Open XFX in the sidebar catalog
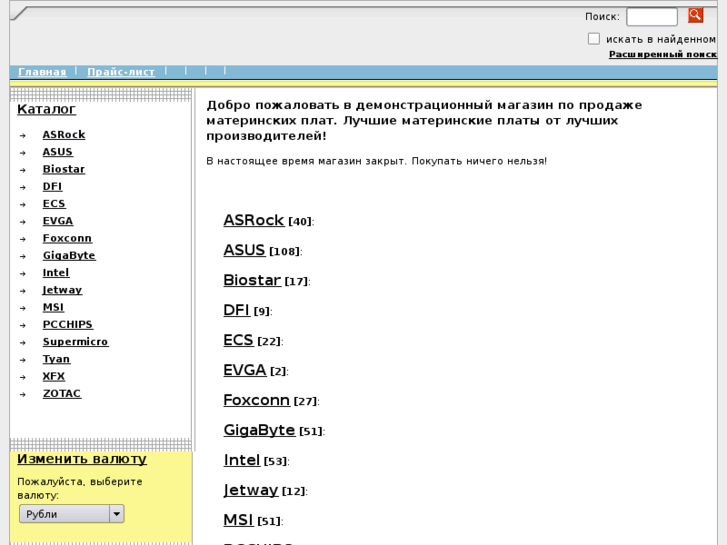 pyautogui.click(x=54, y=376)
